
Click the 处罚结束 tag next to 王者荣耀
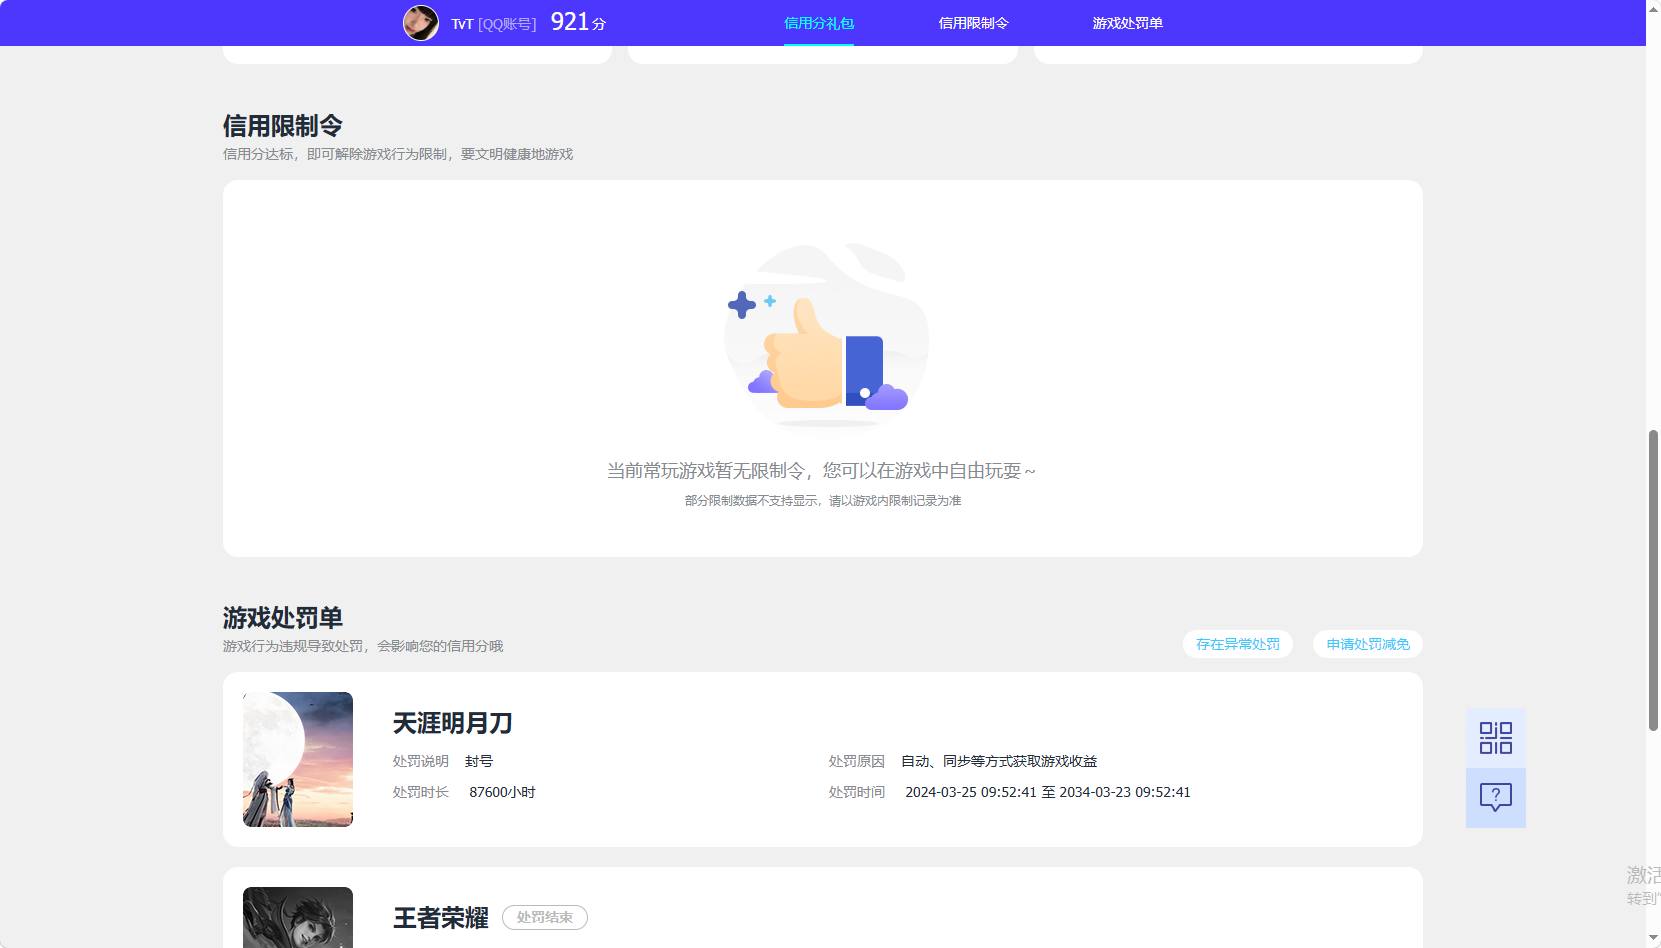pos(545,917)
